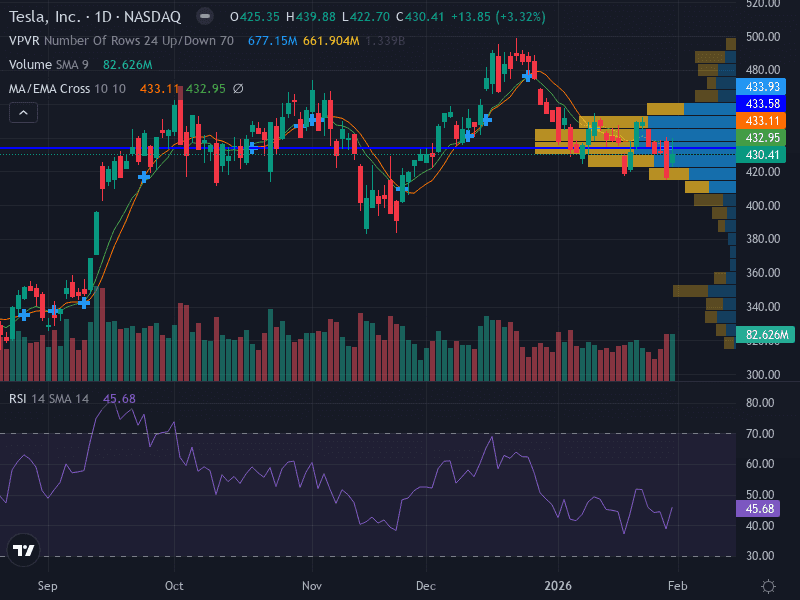Click the Feb label on time axis
This screenshot has height=600, width=800.
678,586
